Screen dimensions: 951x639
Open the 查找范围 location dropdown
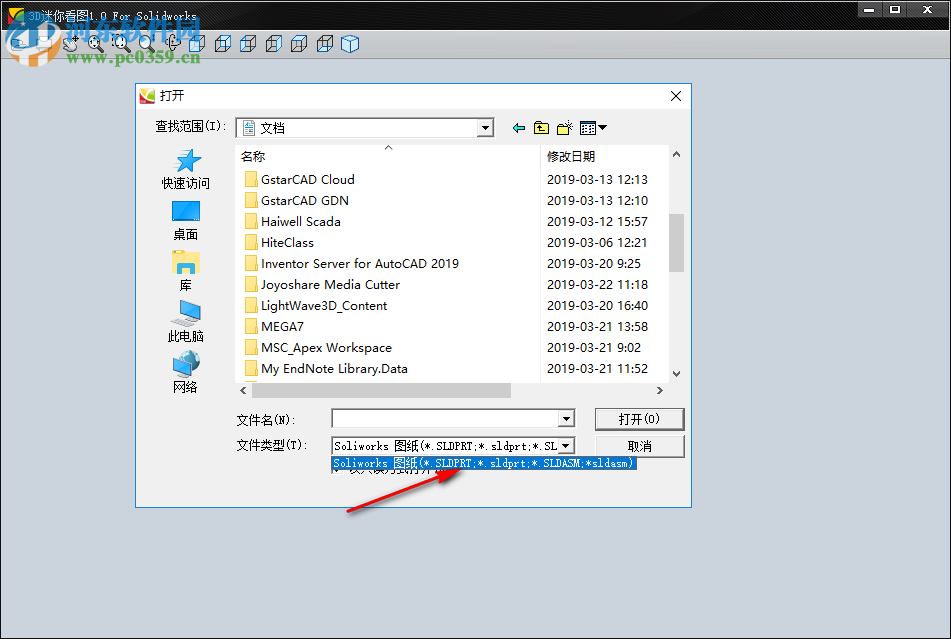(485, 127)
